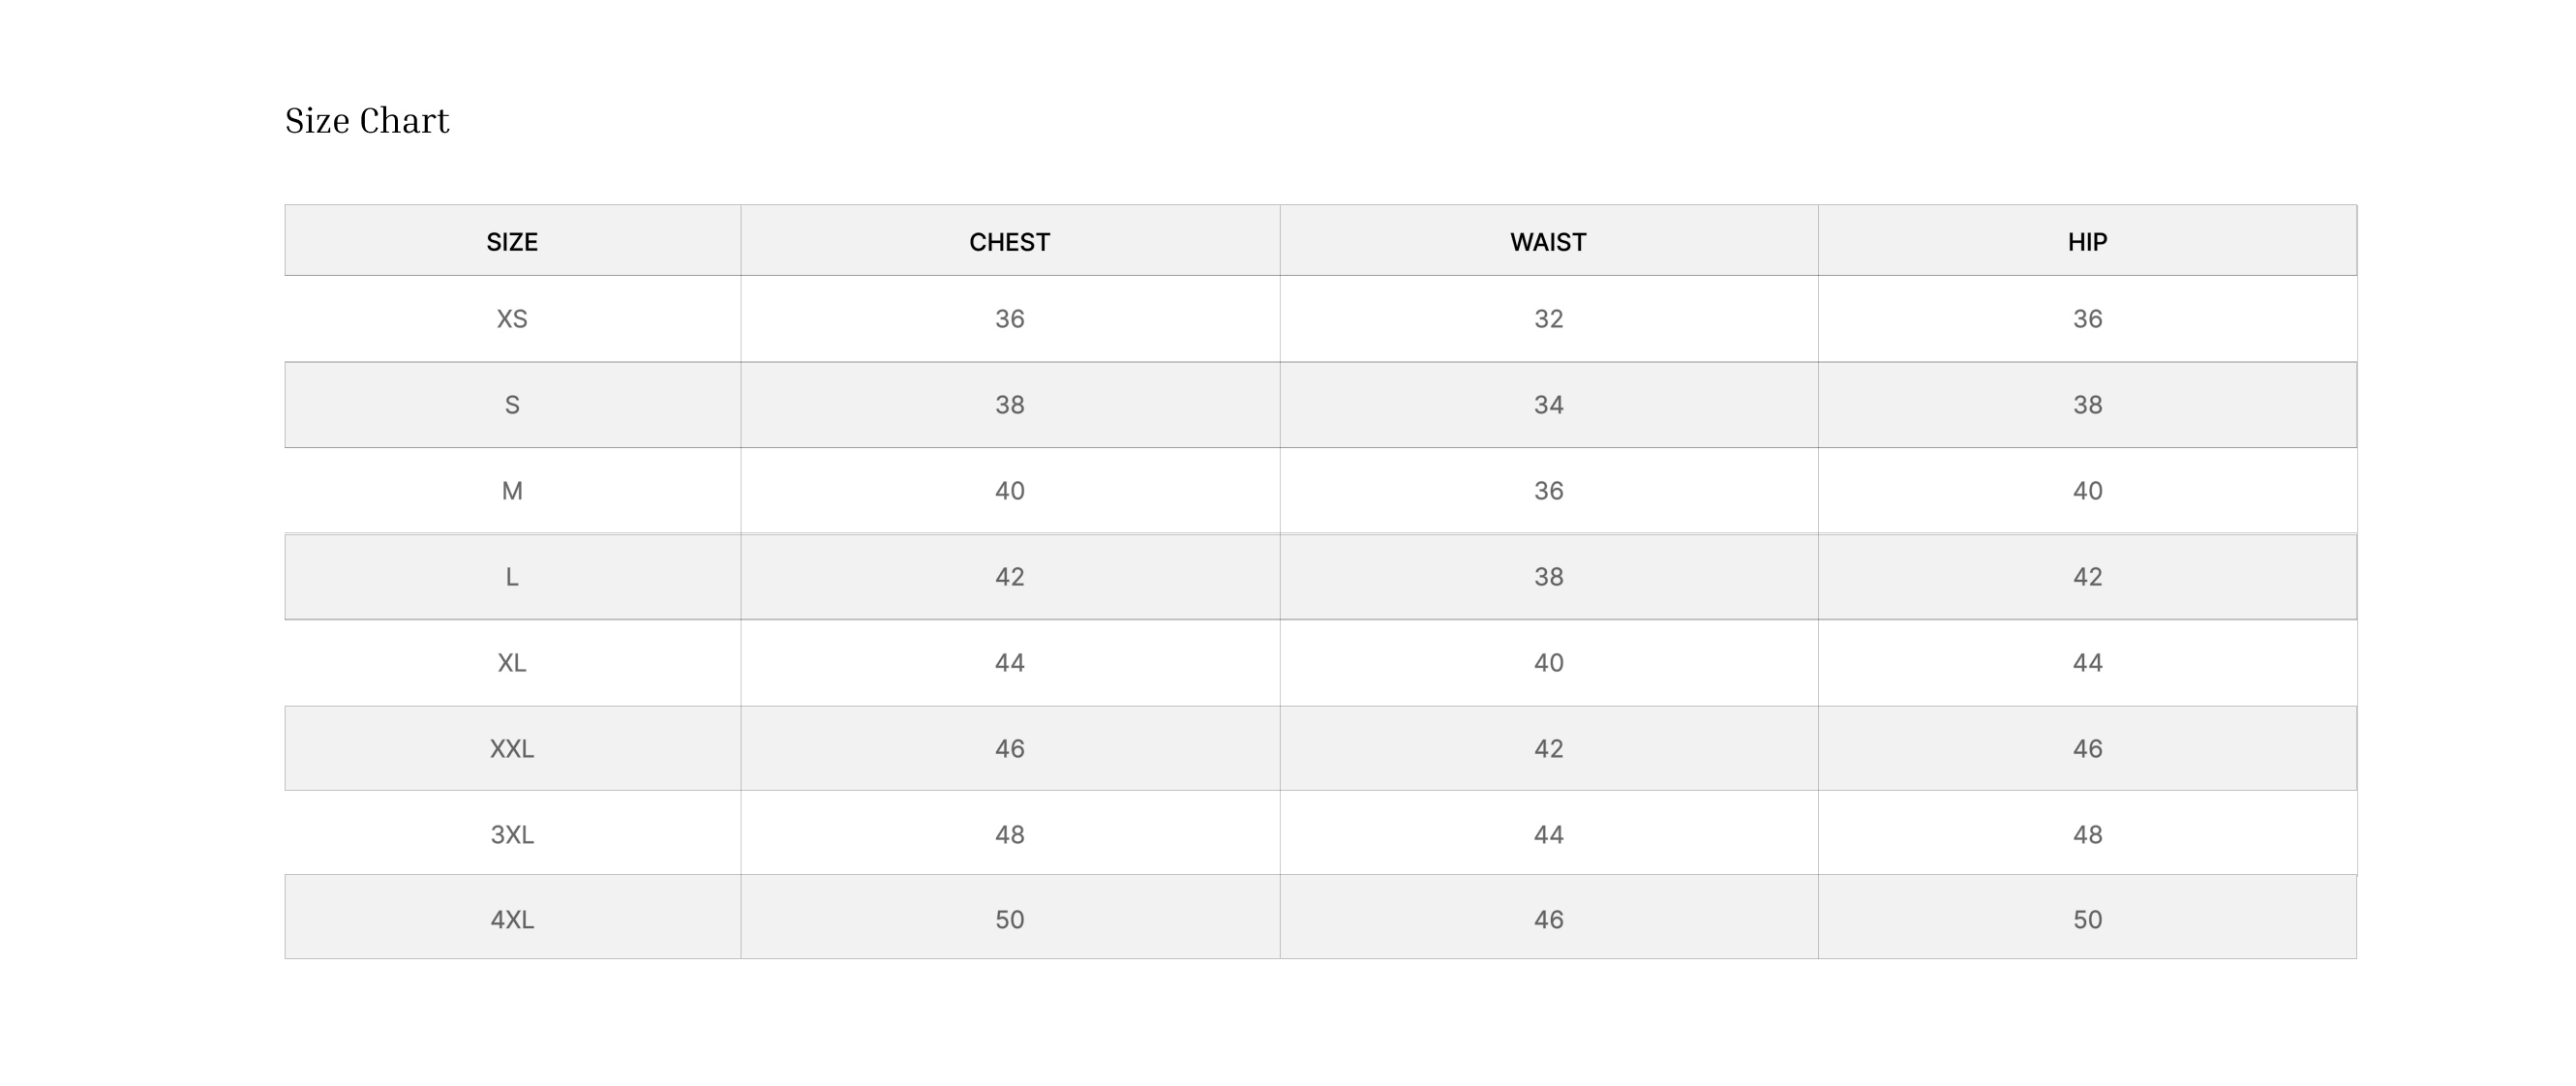2576x1086 pixels.
Task: Select the 3XL size cell
Action: click(x=512, y=835)
